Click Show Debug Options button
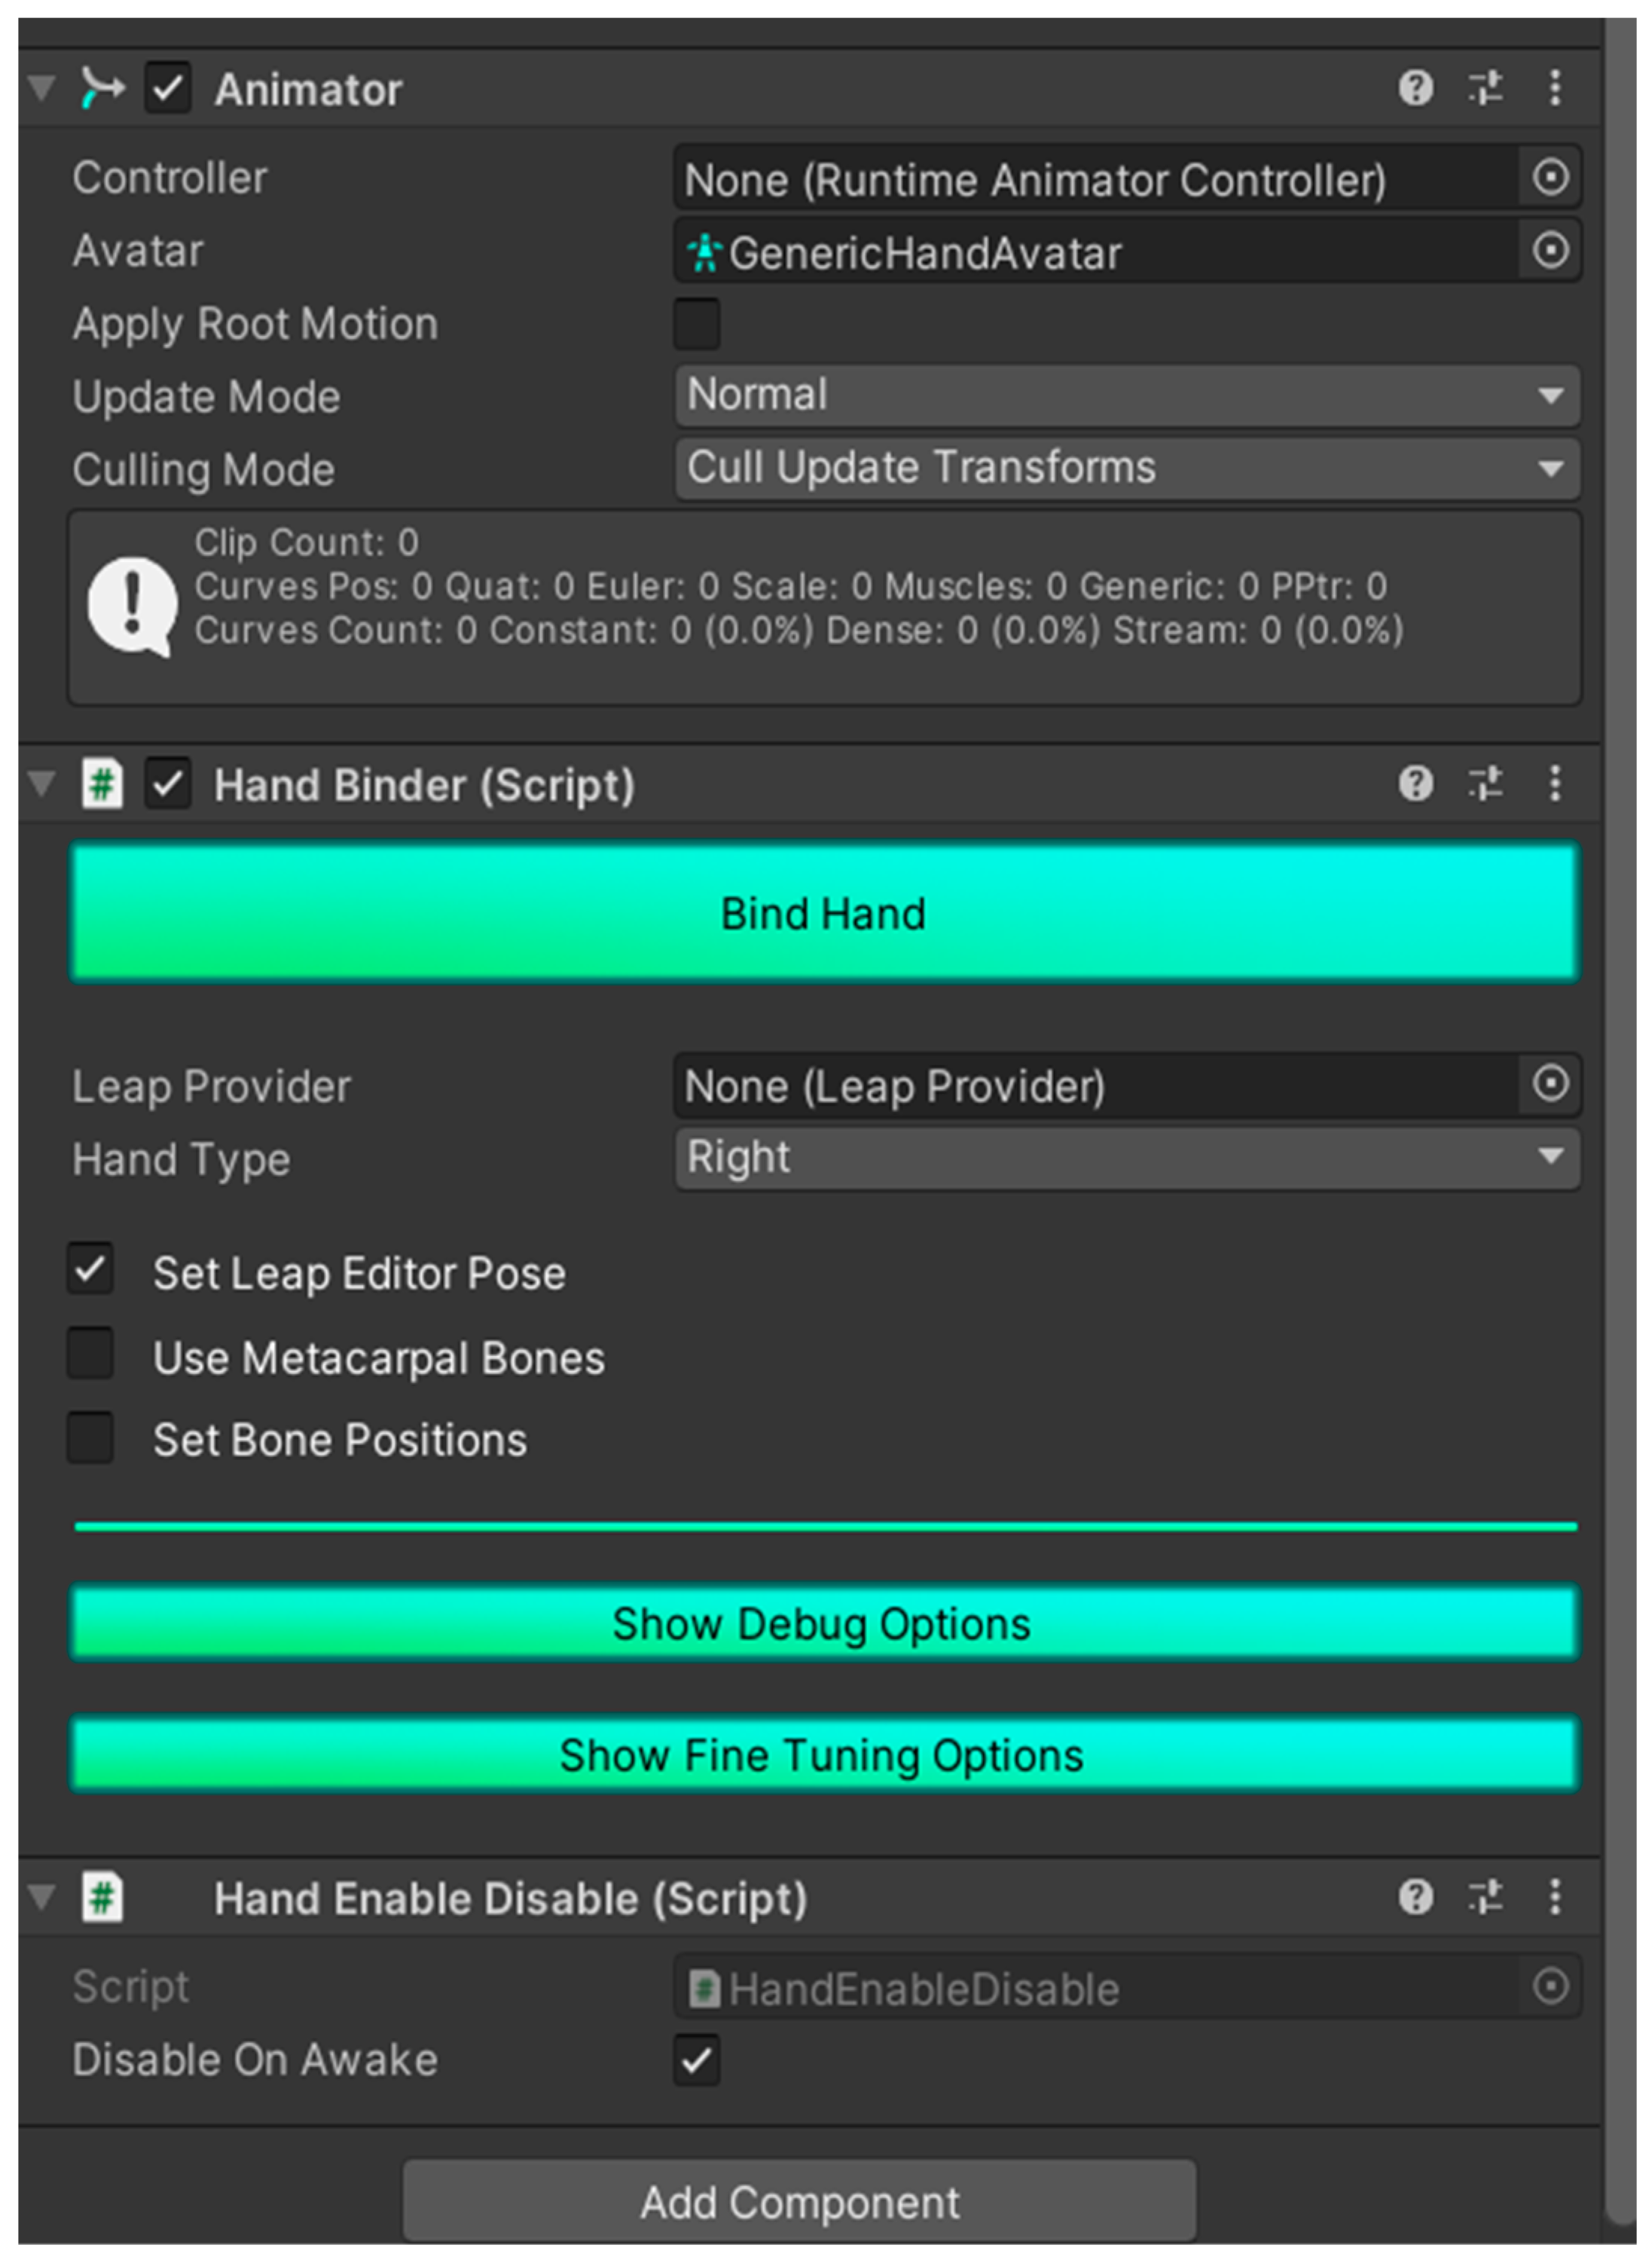Viewport: 1652px width, 2260px height. coord(824,1623)
